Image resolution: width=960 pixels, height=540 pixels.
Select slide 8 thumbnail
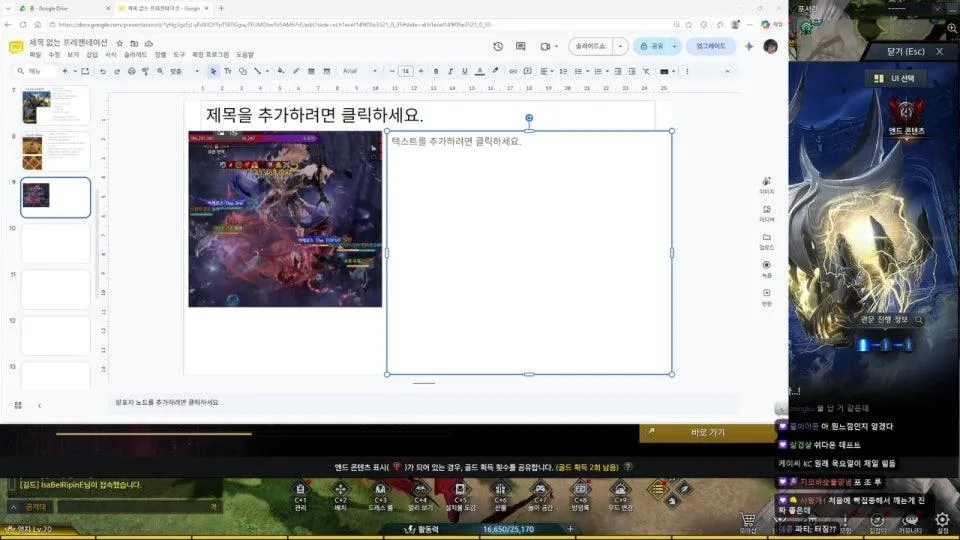[x=55, y=151]
